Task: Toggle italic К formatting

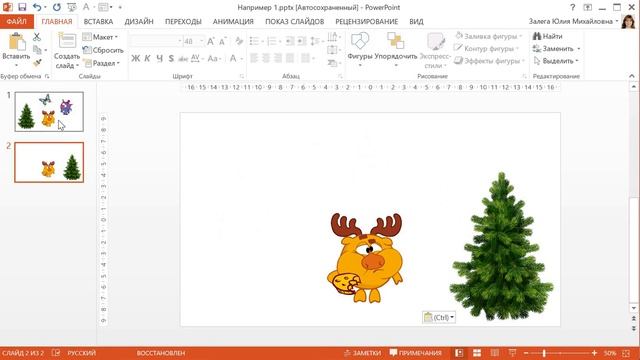Action: click(147, 59)
